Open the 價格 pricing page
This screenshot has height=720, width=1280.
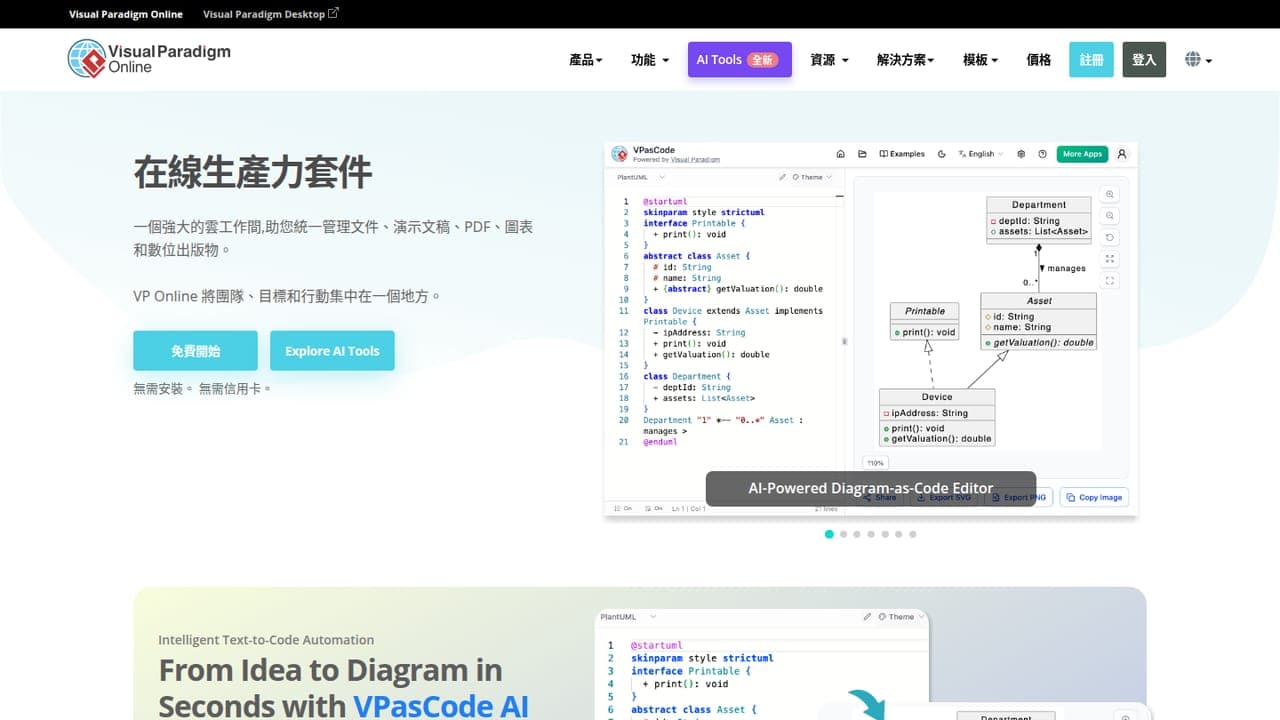click(1039, 60)
